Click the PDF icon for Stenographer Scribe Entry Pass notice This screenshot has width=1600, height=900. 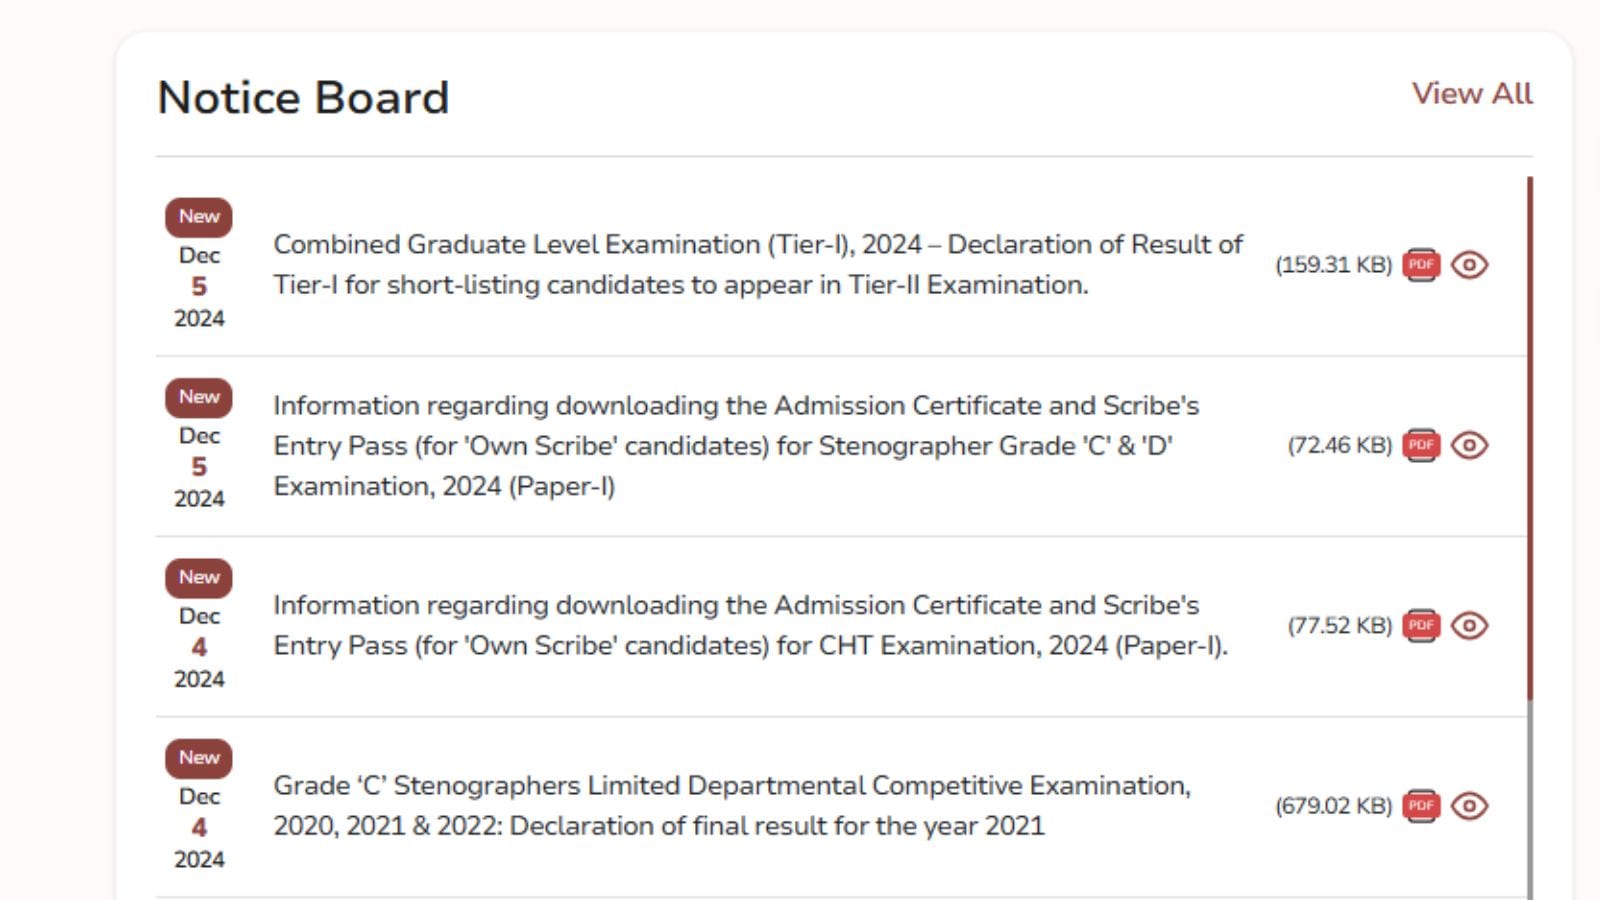click(1422, 446)
